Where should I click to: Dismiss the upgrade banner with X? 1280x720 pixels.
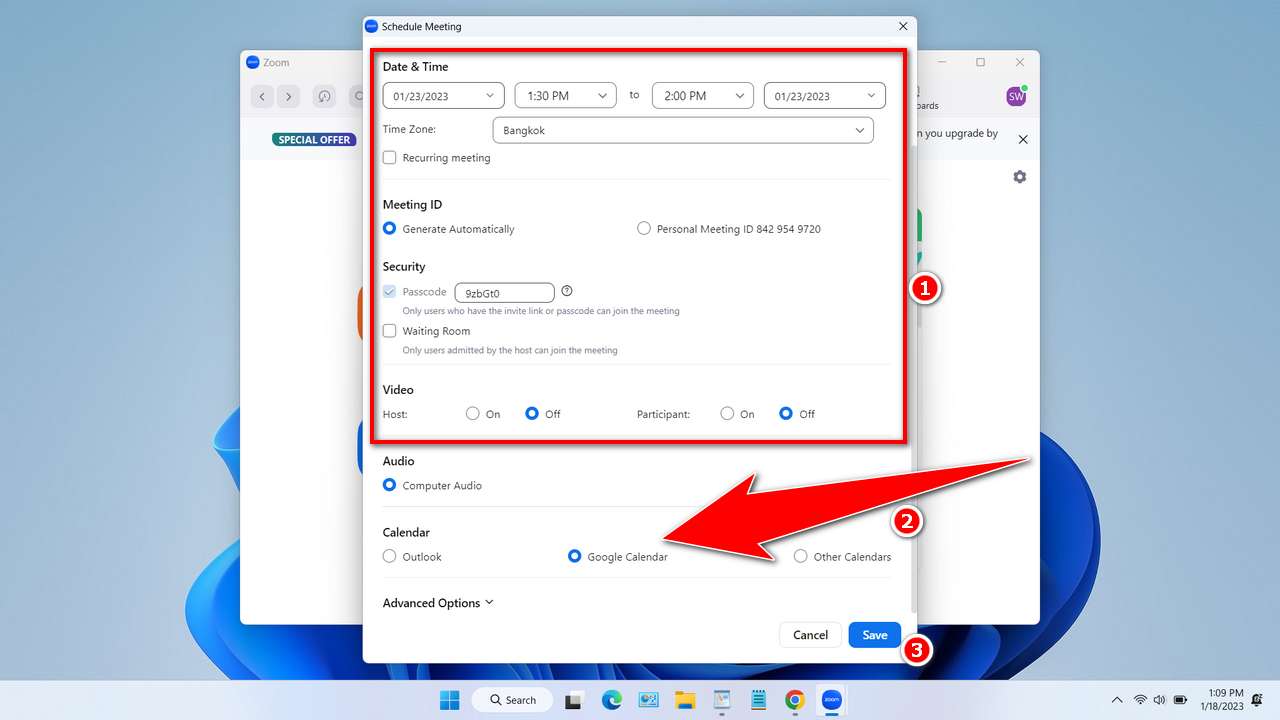pos(1023,139)
